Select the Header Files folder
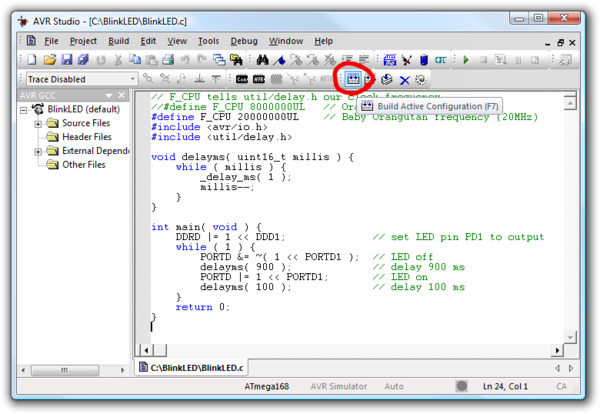 (86, 137)
